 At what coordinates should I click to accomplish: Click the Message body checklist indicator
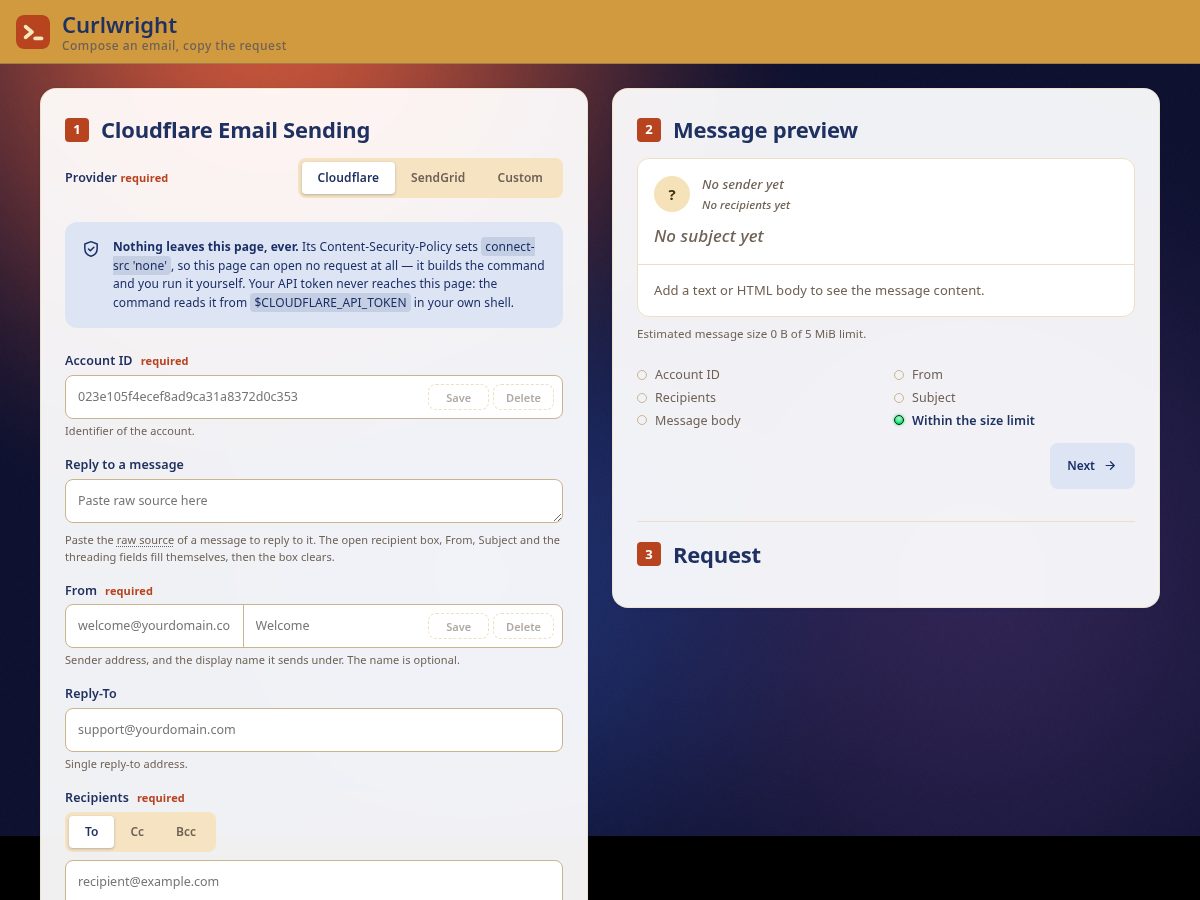642,421
